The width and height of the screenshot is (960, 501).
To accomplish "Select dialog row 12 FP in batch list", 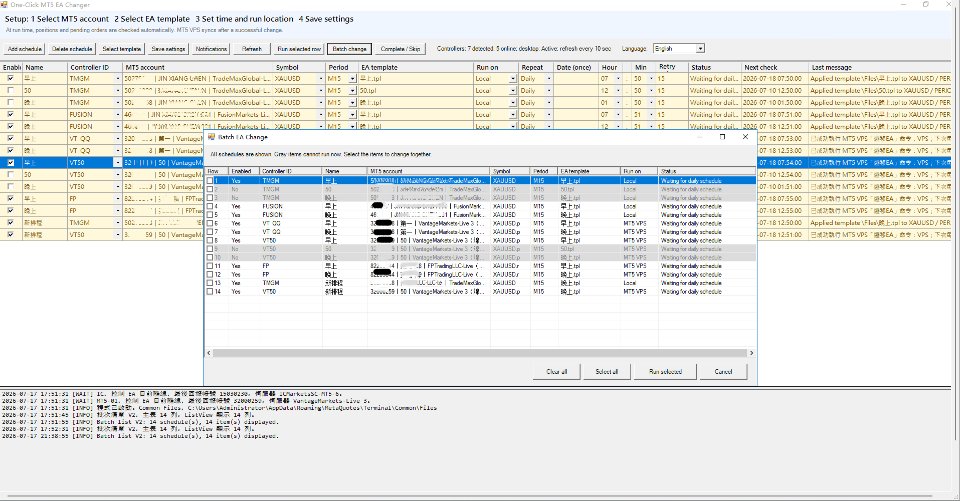I will 480,275.
